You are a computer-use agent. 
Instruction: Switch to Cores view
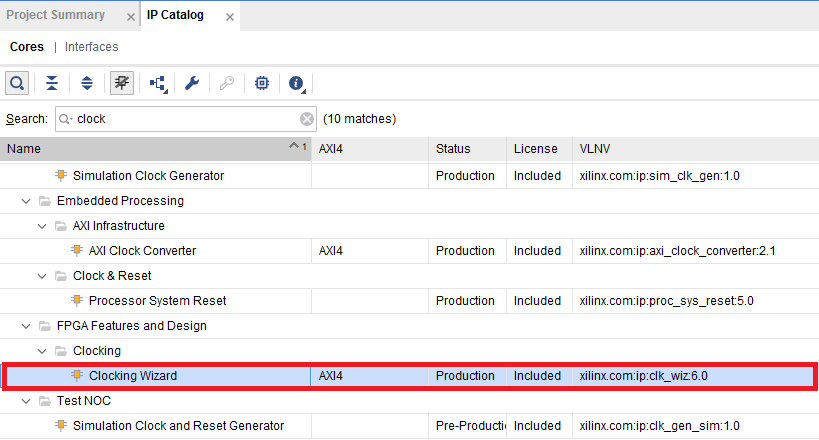pos(27,47)
